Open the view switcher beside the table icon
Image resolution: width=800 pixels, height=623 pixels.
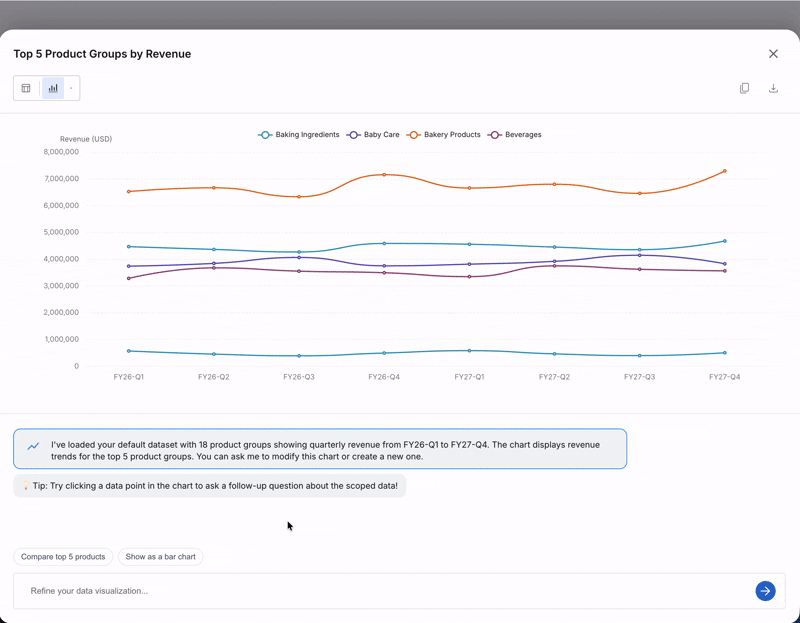(71, 88)
